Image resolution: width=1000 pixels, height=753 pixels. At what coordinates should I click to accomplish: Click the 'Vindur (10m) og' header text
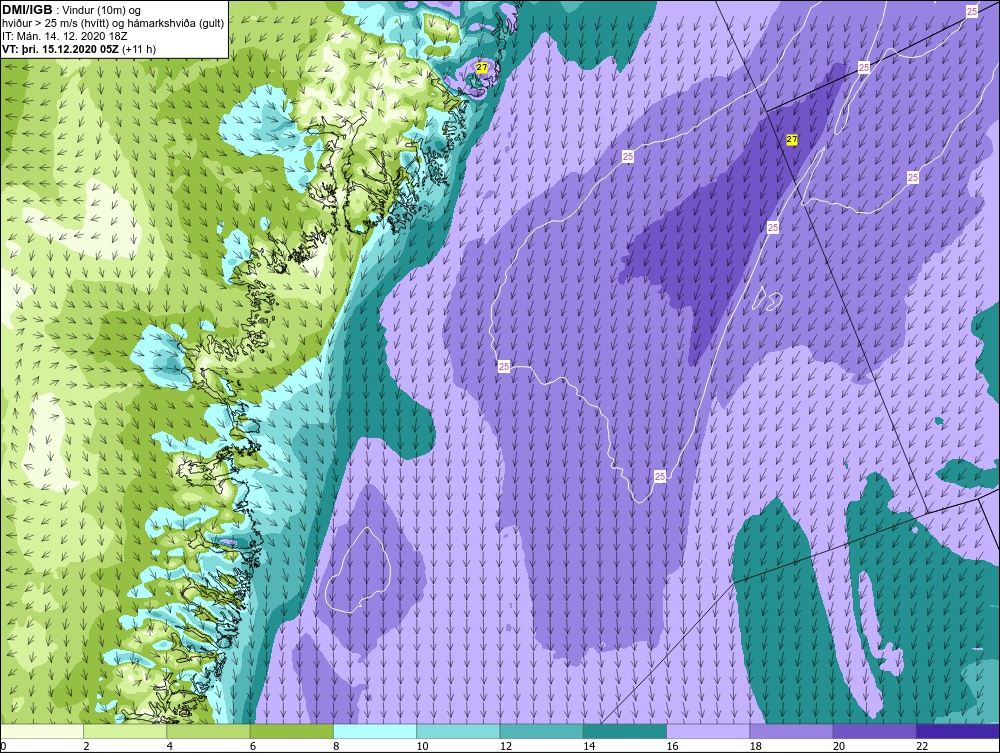click(x=103, y=11)
